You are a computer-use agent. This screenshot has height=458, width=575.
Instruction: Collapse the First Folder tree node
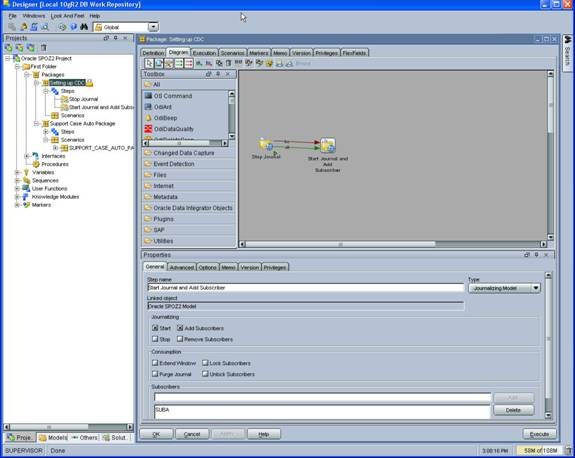pos(17,66)
